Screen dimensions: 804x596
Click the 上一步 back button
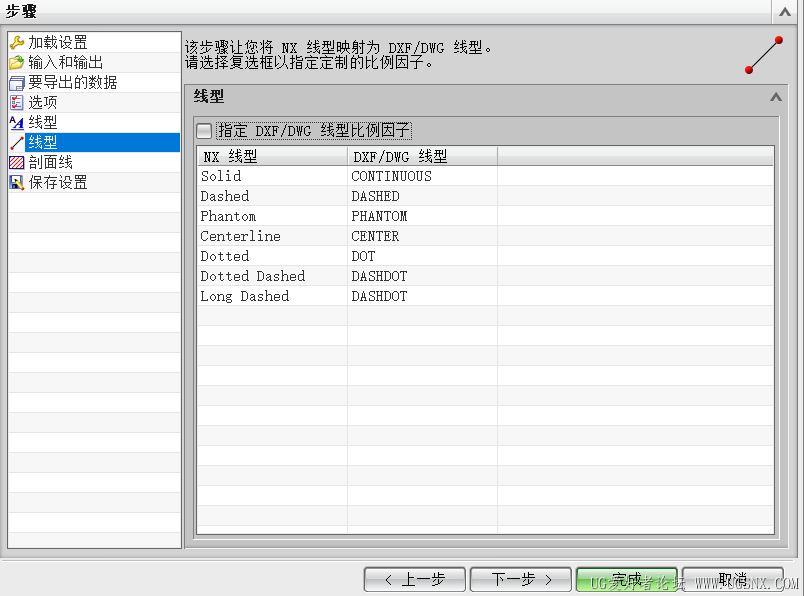pyautogui.click(x=415, y=580)
